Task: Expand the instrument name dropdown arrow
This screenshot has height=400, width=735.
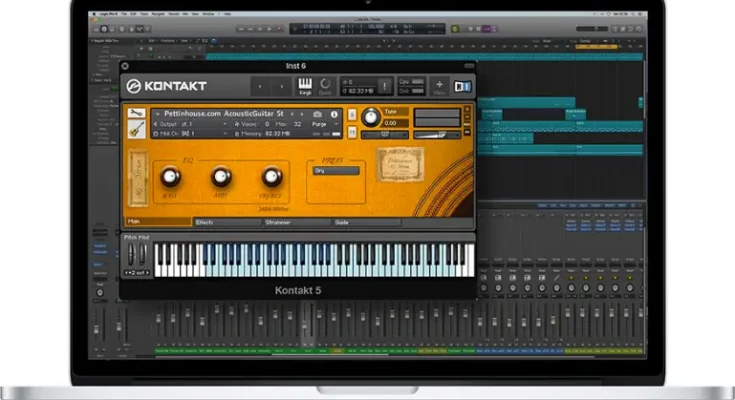Action: point(157,114)
